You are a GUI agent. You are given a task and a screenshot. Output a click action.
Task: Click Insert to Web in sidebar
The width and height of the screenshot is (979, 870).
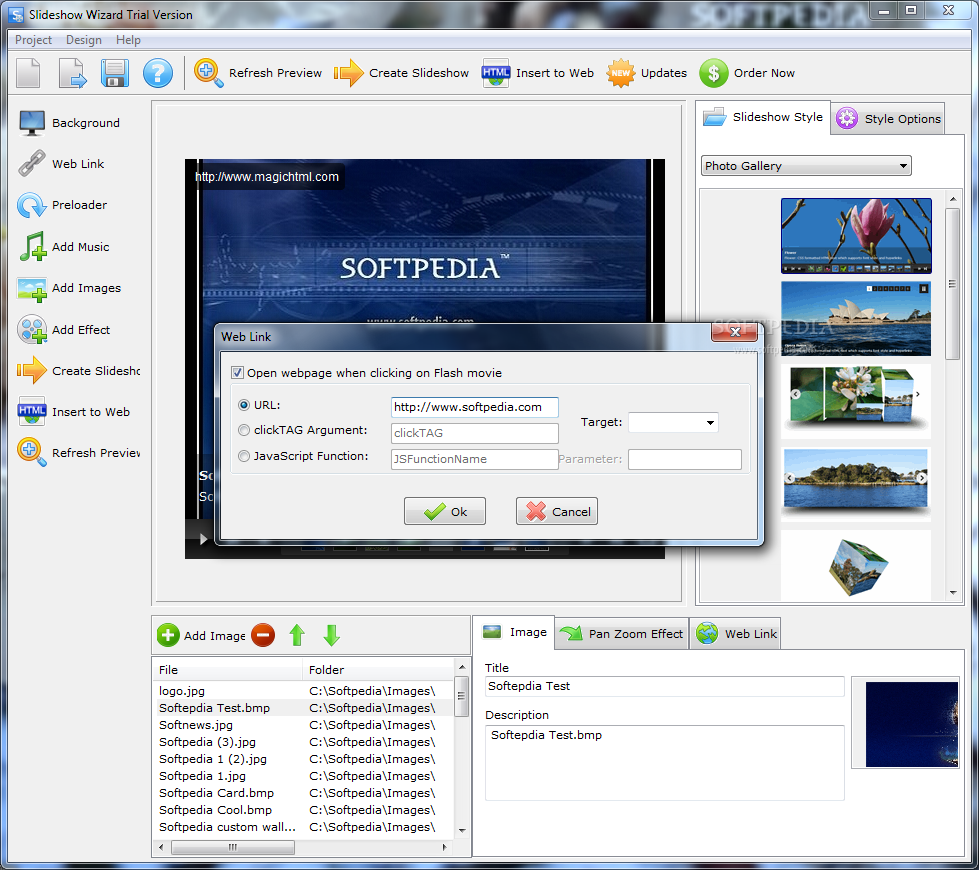pos(74,412)
